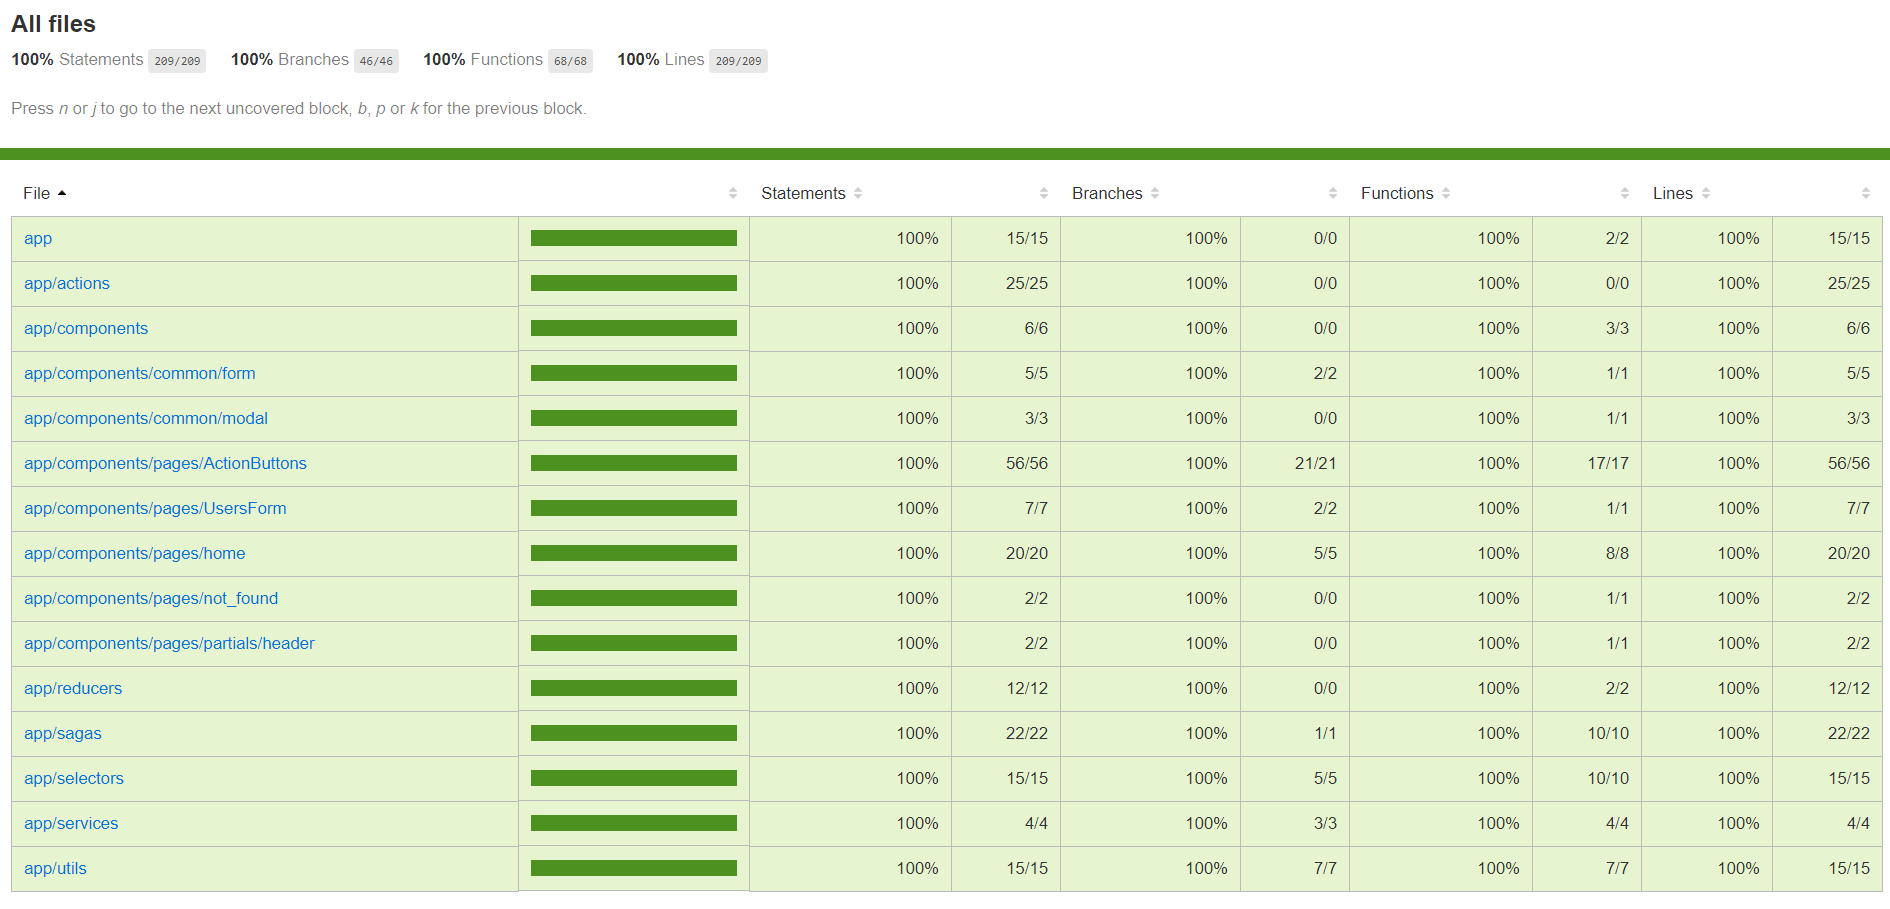View the app/reducers coverage
The image size is (1890, 909).
pos(73,689)
